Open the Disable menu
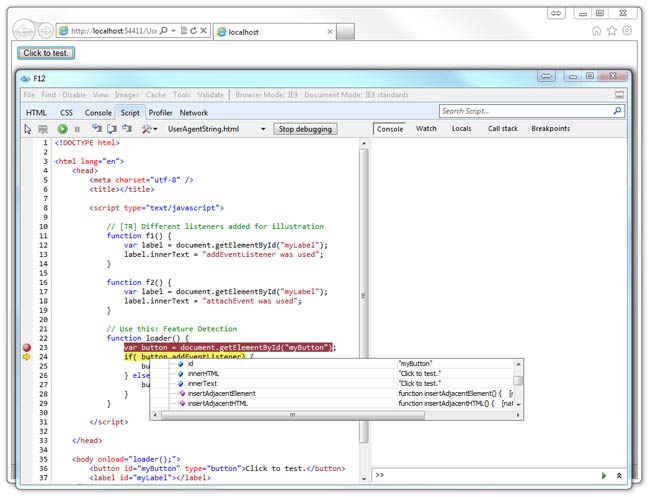 tap(74, 95)
